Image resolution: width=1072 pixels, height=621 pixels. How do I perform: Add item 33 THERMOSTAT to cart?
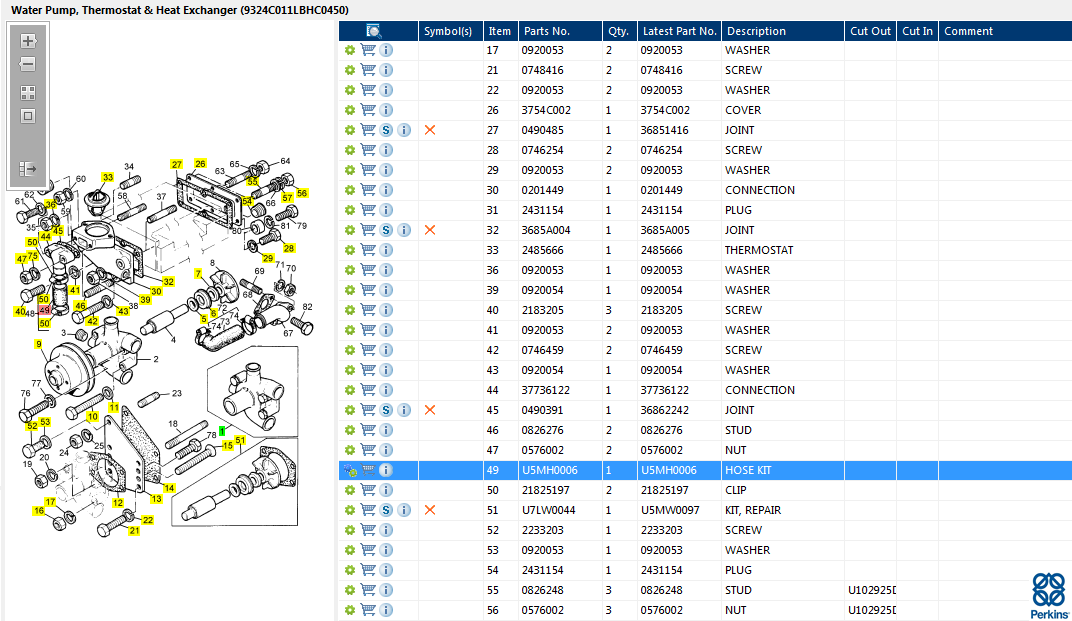[x=368, y=250]
